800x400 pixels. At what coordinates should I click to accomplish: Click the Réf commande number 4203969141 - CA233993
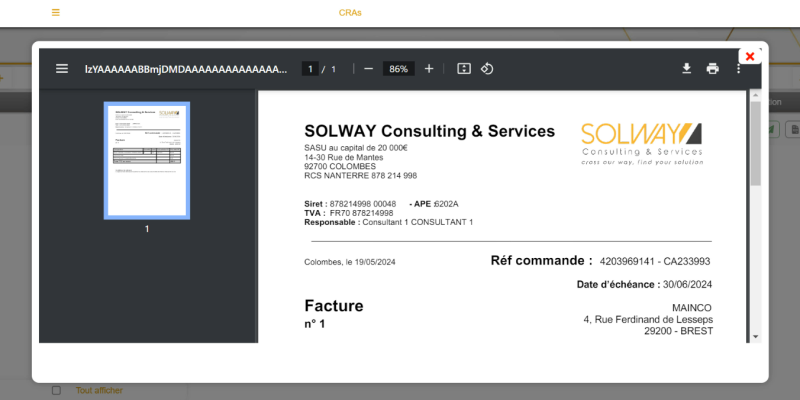(655, 262)
